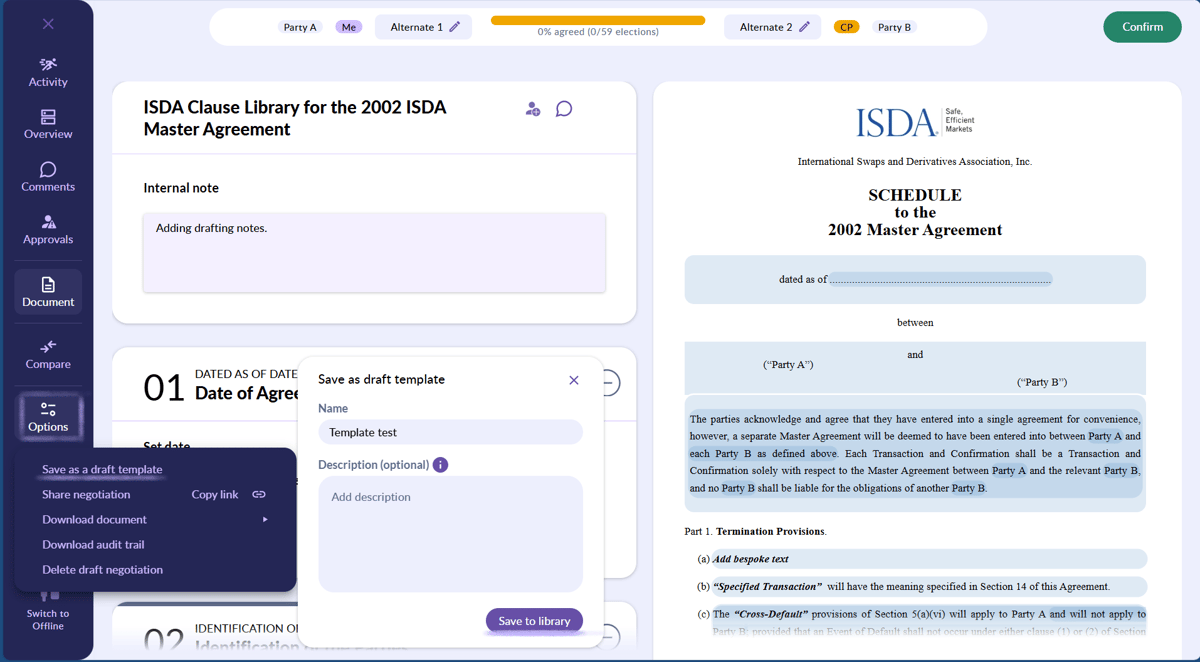
Task: Edit Alternate 1 name with pencil icon
Action: 454,27
